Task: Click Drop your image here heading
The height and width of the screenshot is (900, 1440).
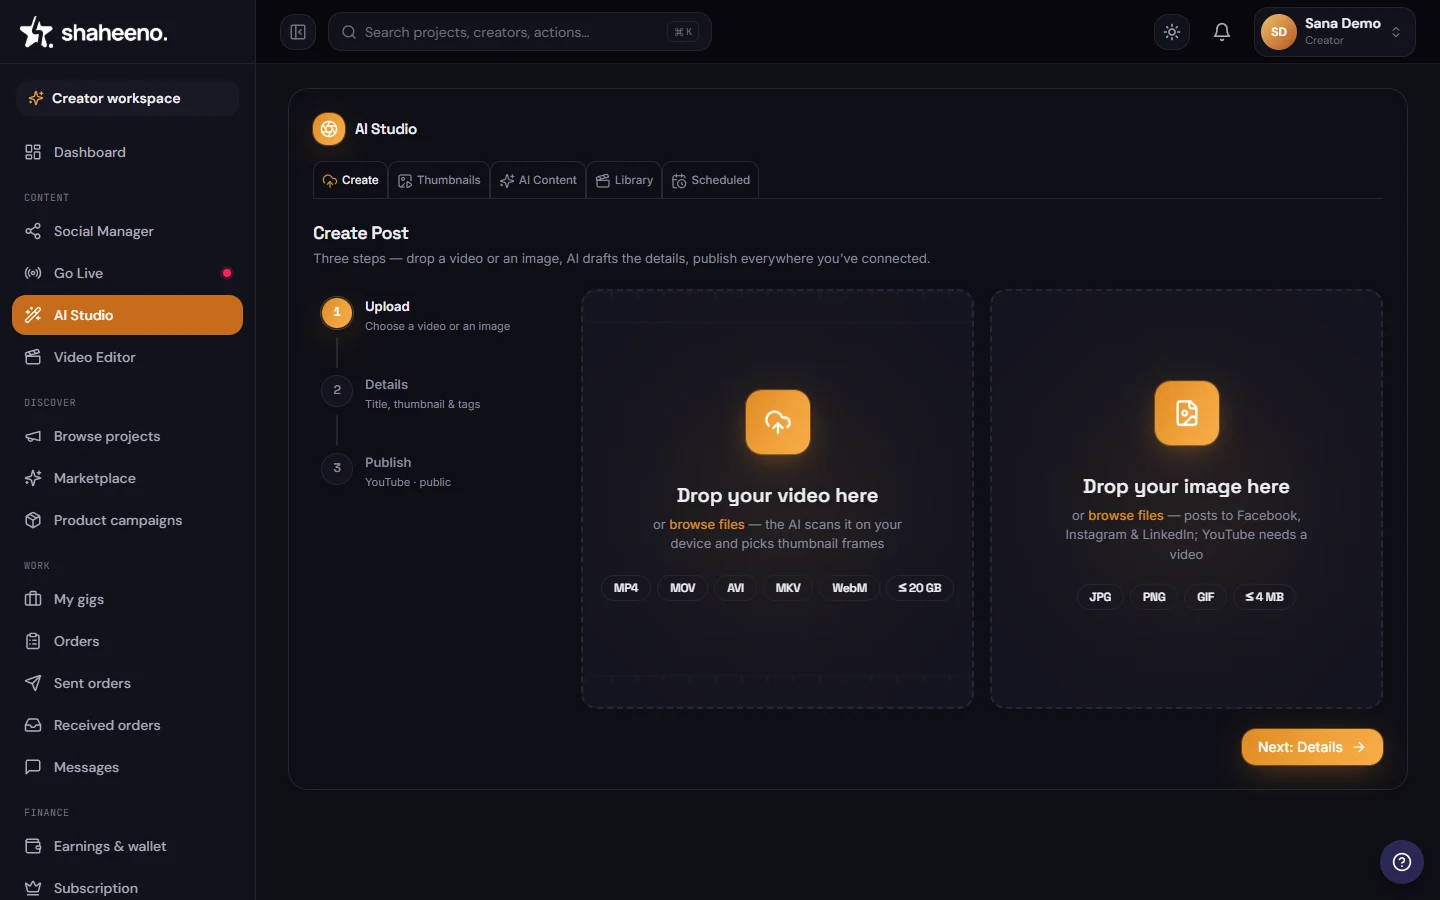Action: 1186,486
